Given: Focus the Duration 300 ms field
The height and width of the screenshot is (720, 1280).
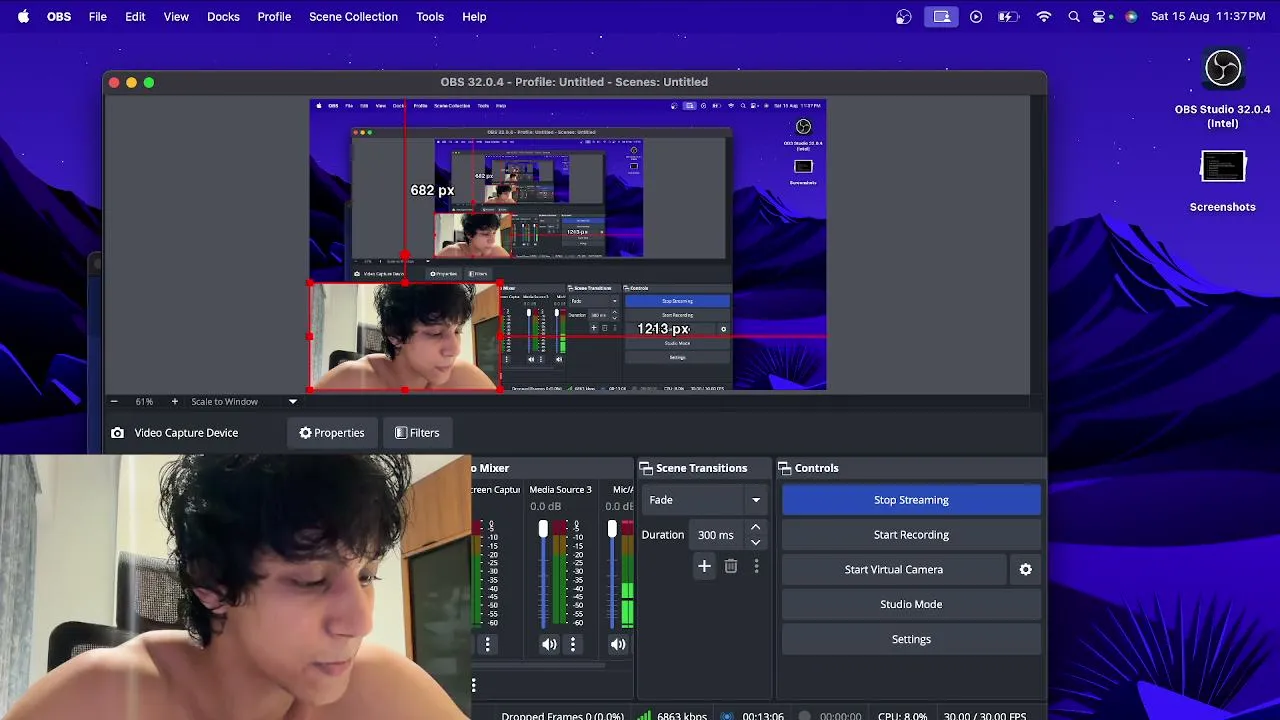Looking at the screenshot, I should pos(716,535).
